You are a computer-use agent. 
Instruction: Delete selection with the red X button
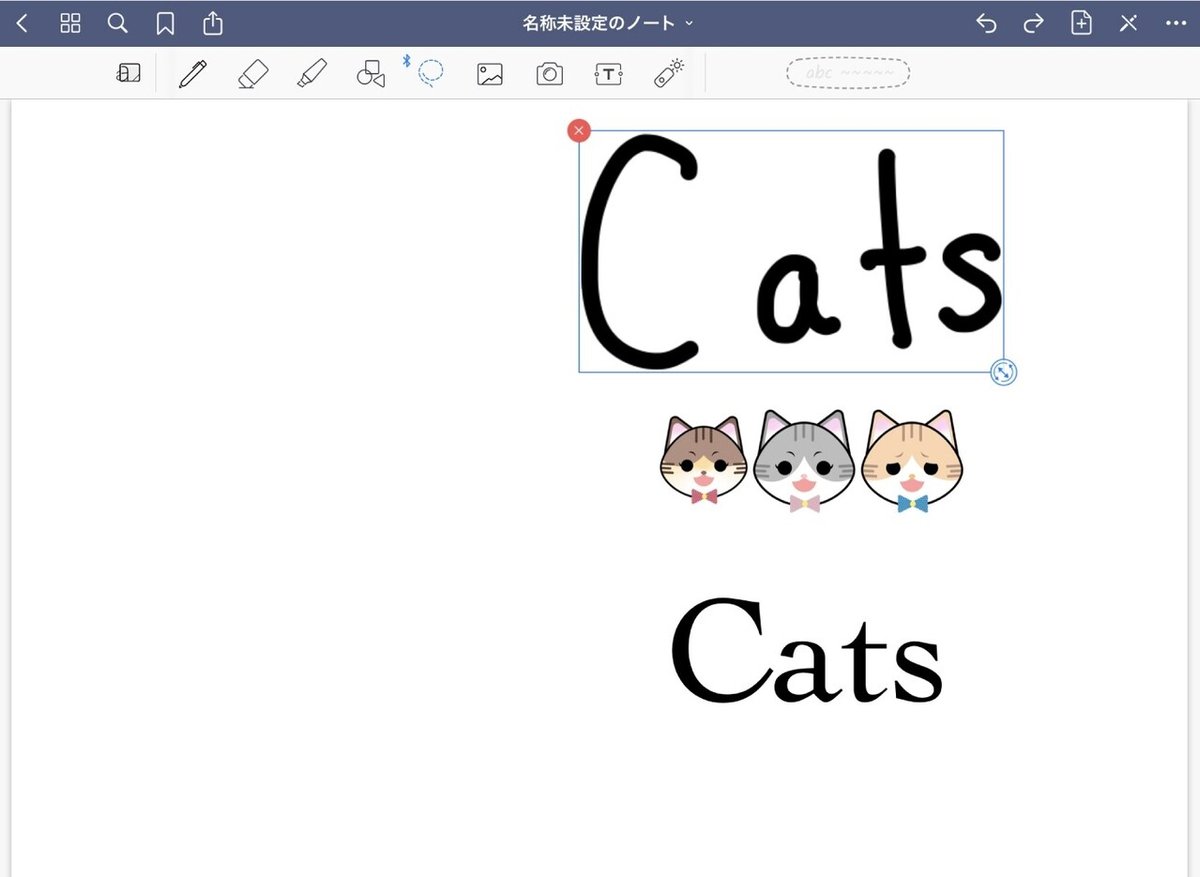pos(578,130)
